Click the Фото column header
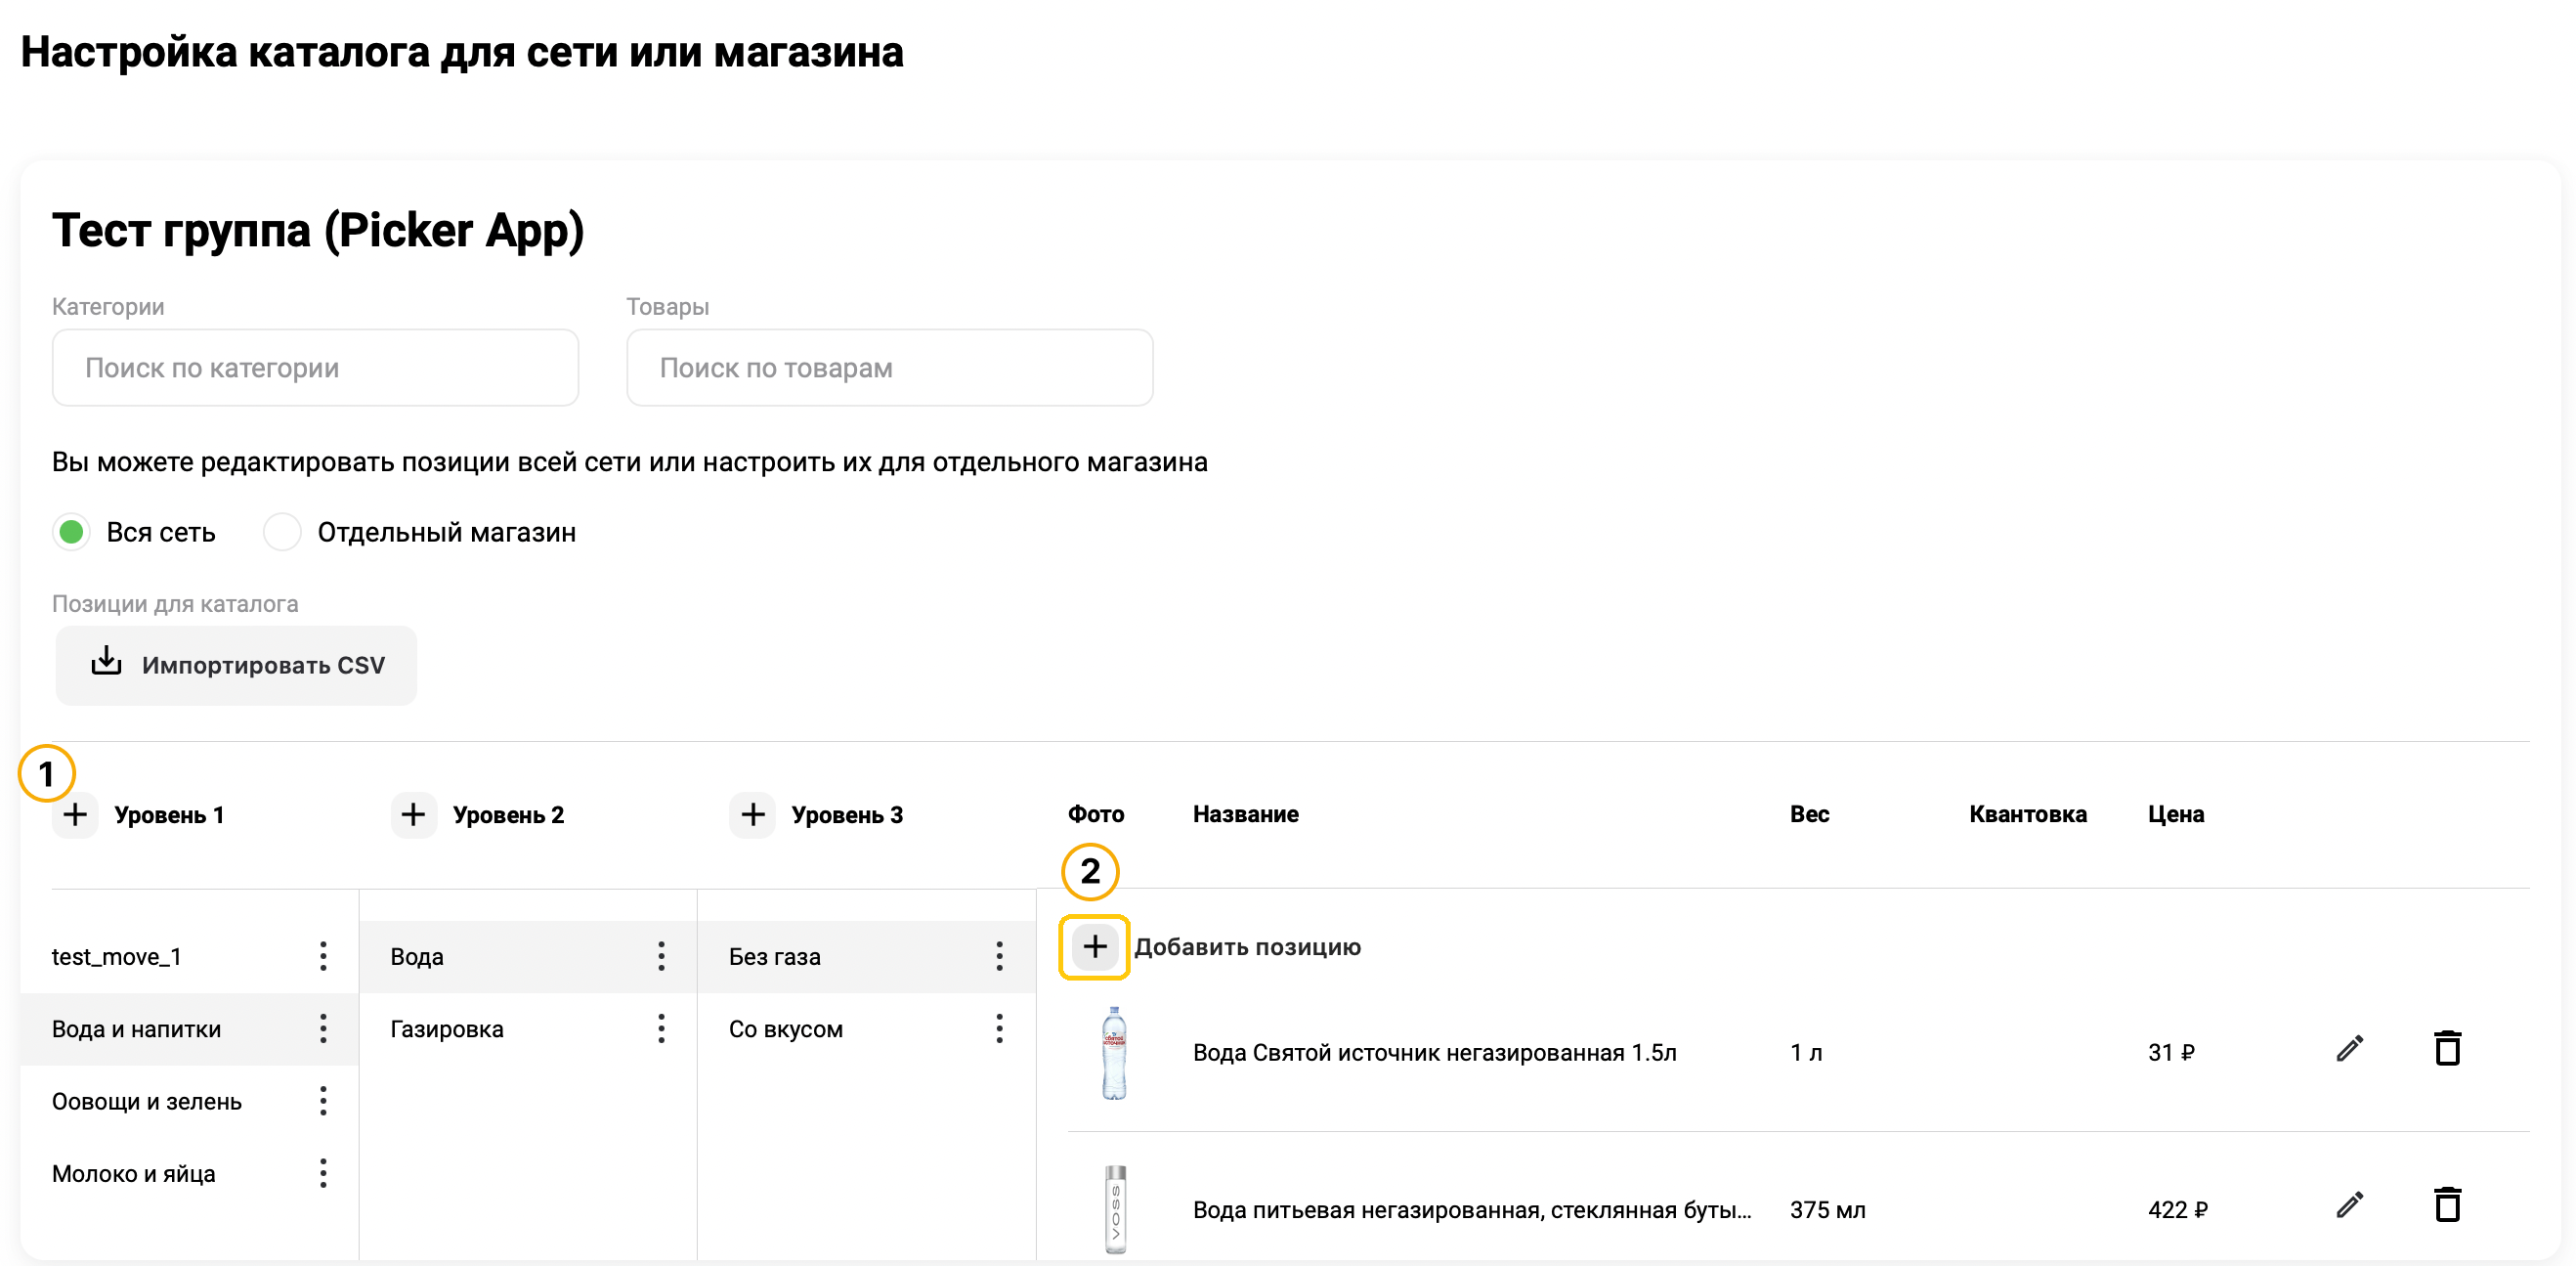The width and height of the screenshot is (2576, 1266). (x=1096, y=814)
